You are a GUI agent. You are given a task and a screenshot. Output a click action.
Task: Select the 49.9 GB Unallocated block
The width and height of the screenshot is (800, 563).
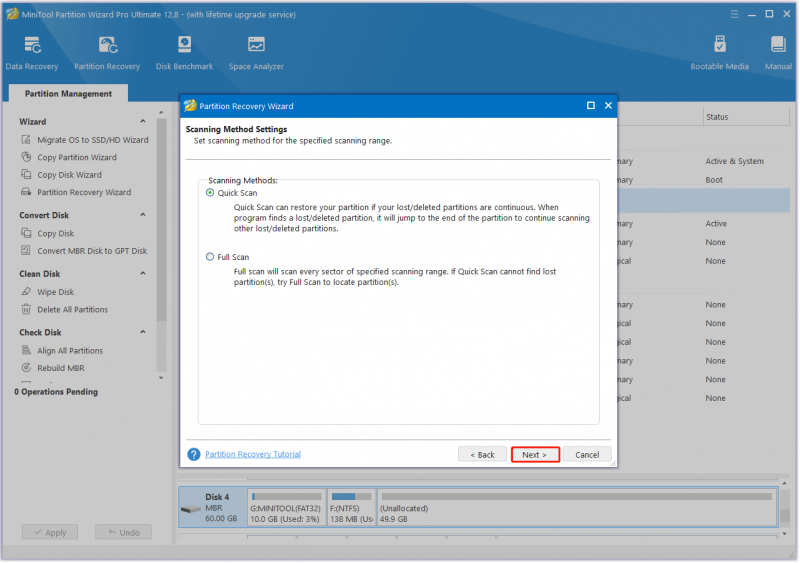[577, 507]
